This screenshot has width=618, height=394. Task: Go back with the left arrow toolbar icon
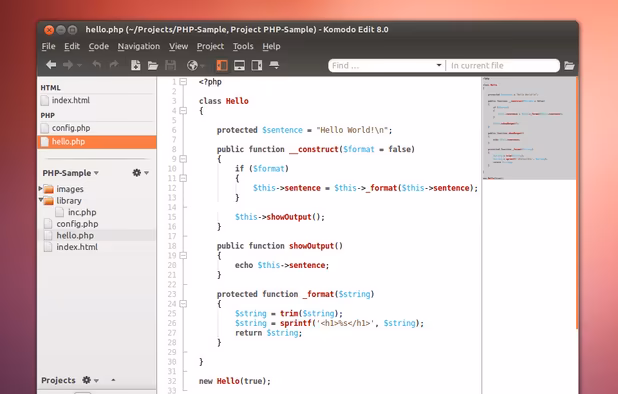tap(51, 65)
